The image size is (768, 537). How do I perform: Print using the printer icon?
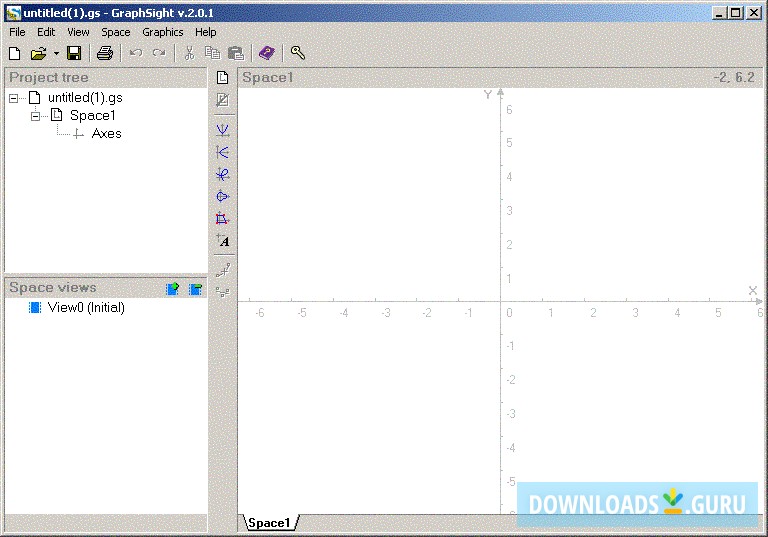click(104, 53)
